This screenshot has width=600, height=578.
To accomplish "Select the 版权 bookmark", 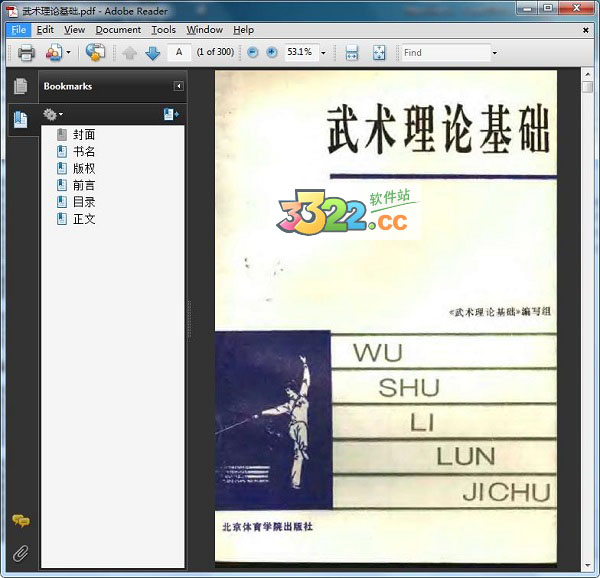I will click(84, 168).
